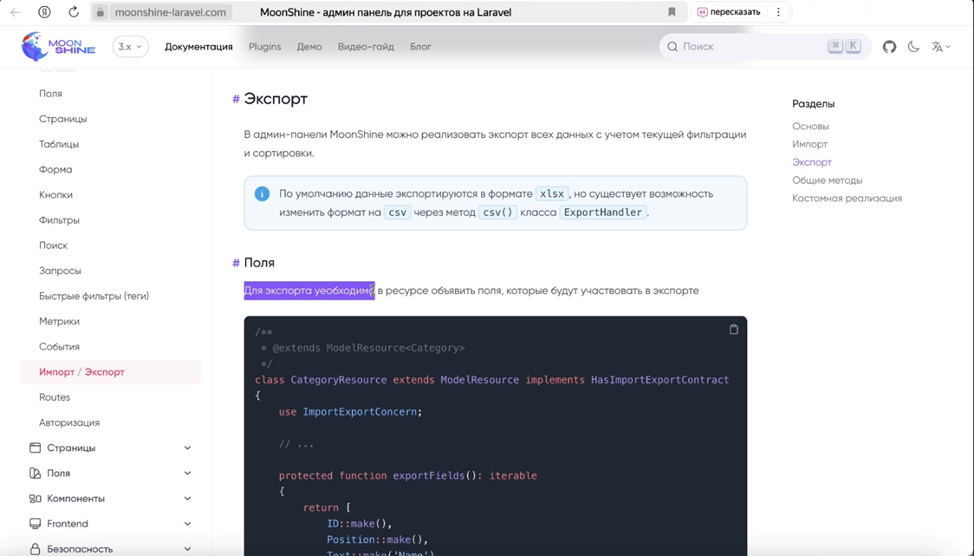Open the Поля sidebar link above Страницы
The image size is (974, 556).
(51, 94)
